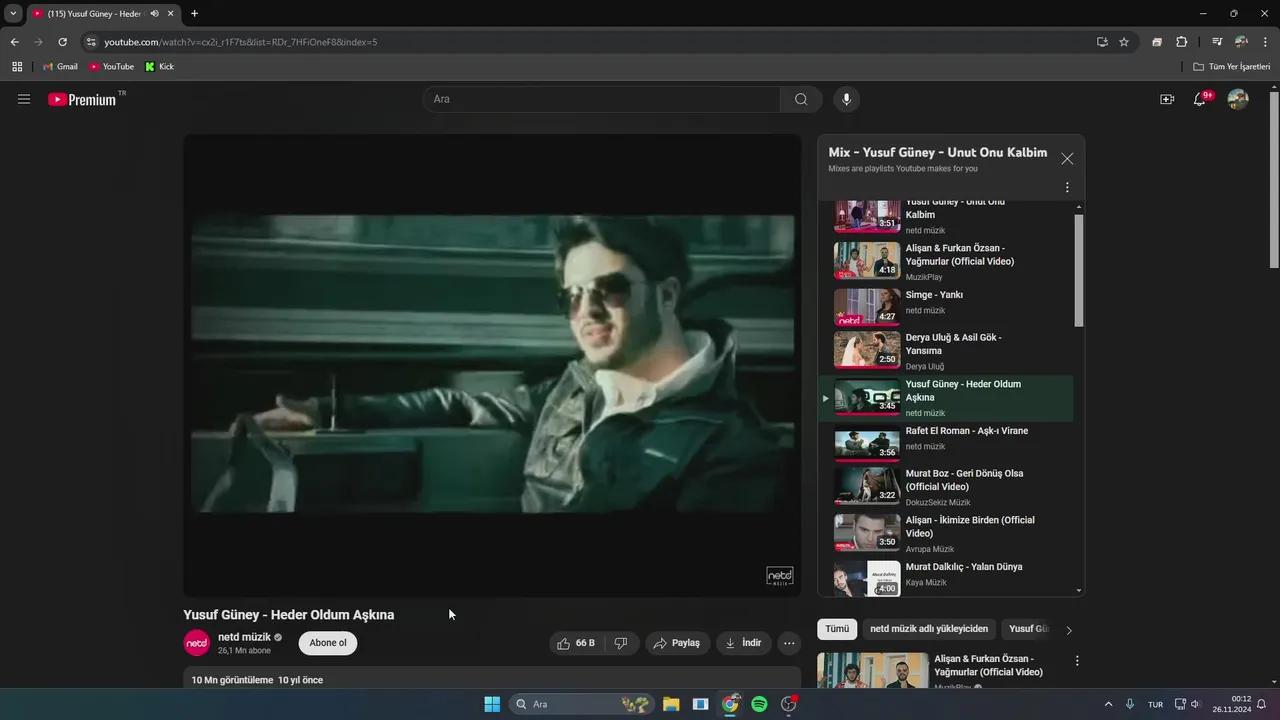The height and width of the screenshot is (720, 1280).
Task: Subscribe with the Abone ol button
Action: click(328, 643)
